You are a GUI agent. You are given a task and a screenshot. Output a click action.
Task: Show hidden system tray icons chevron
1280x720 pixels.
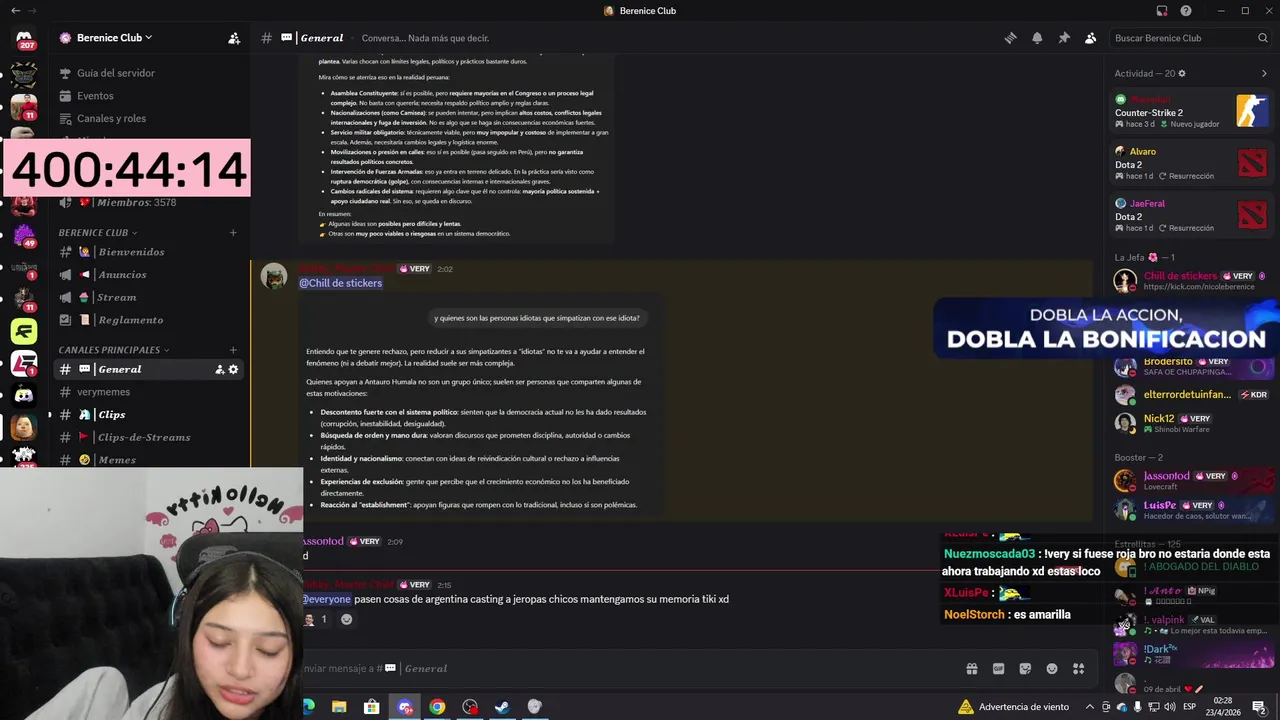tap(1090, 707)
